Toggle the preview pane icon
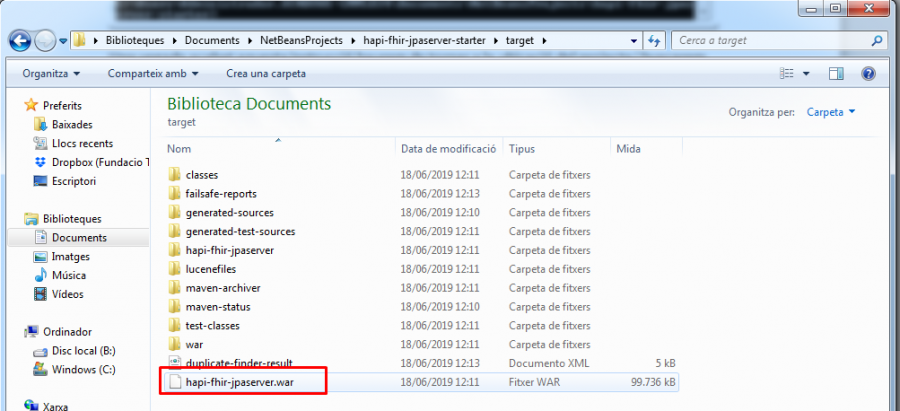This screenshot has height=411, width=900. (836, 74)
